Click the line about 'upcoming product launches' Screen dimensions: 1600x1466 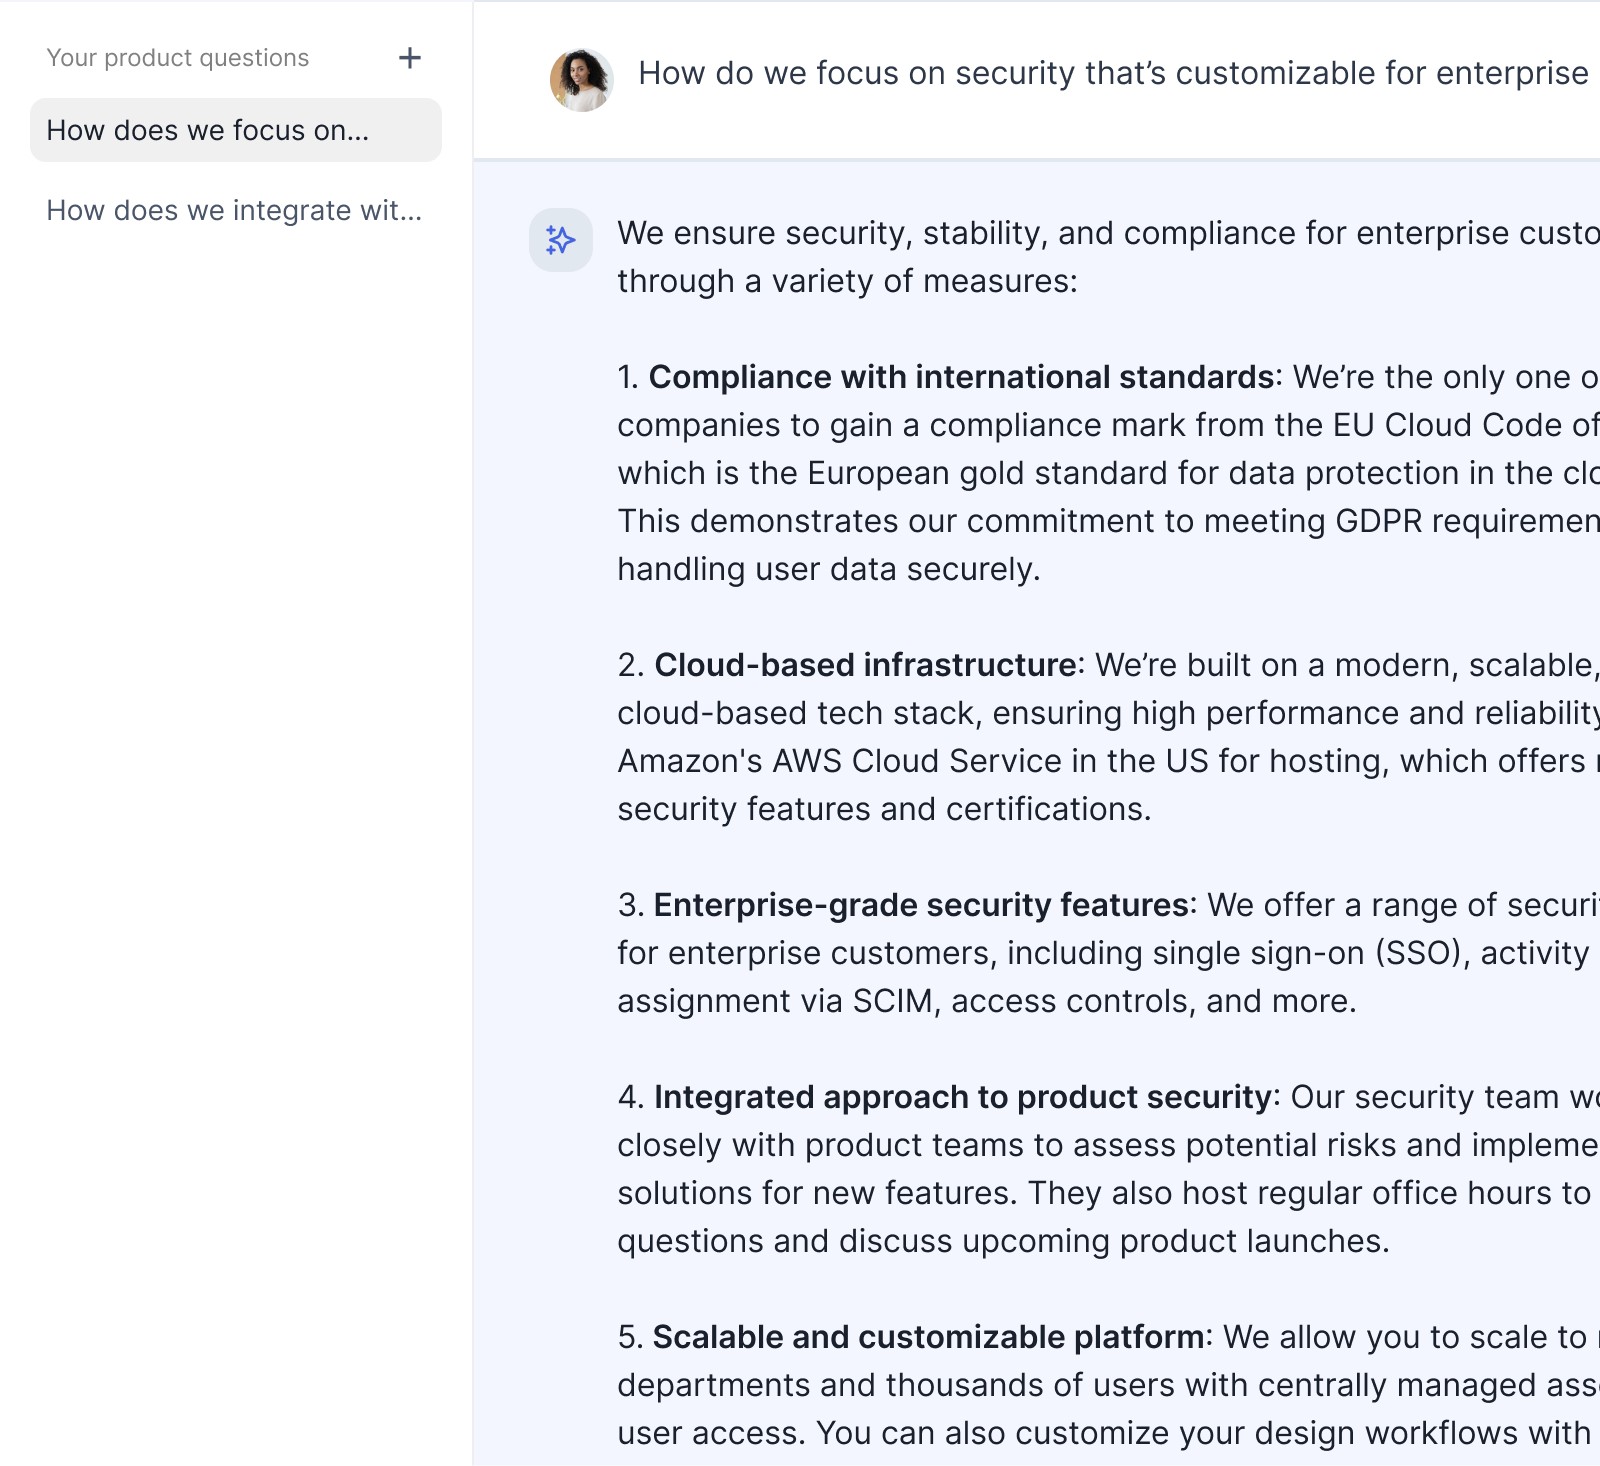[x=1003, y=1241]
